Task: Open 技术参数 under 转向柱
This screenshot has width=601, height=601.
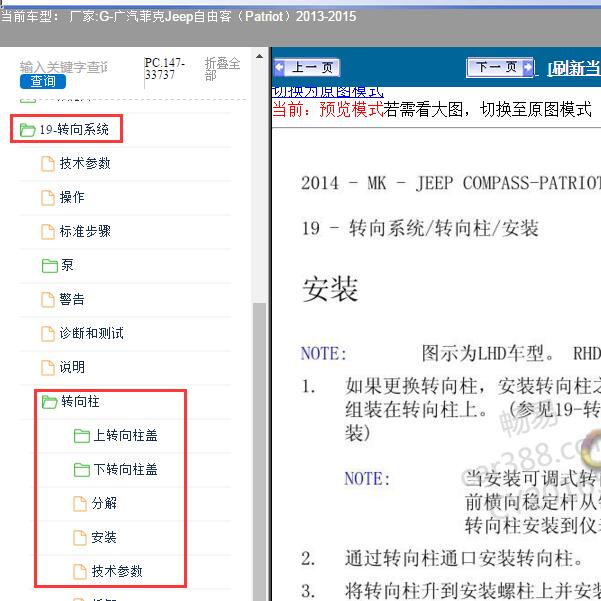Action: point(117,571)
